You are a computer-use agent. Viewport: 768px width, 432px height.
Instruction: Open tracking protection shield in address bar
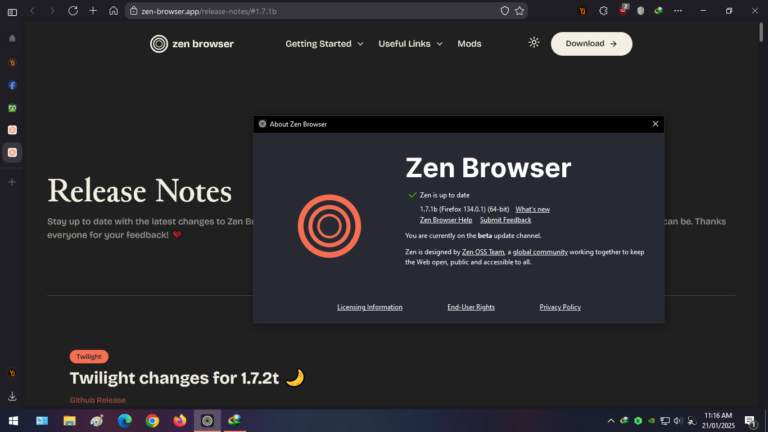pyautogui.click(x=504, y=11)
